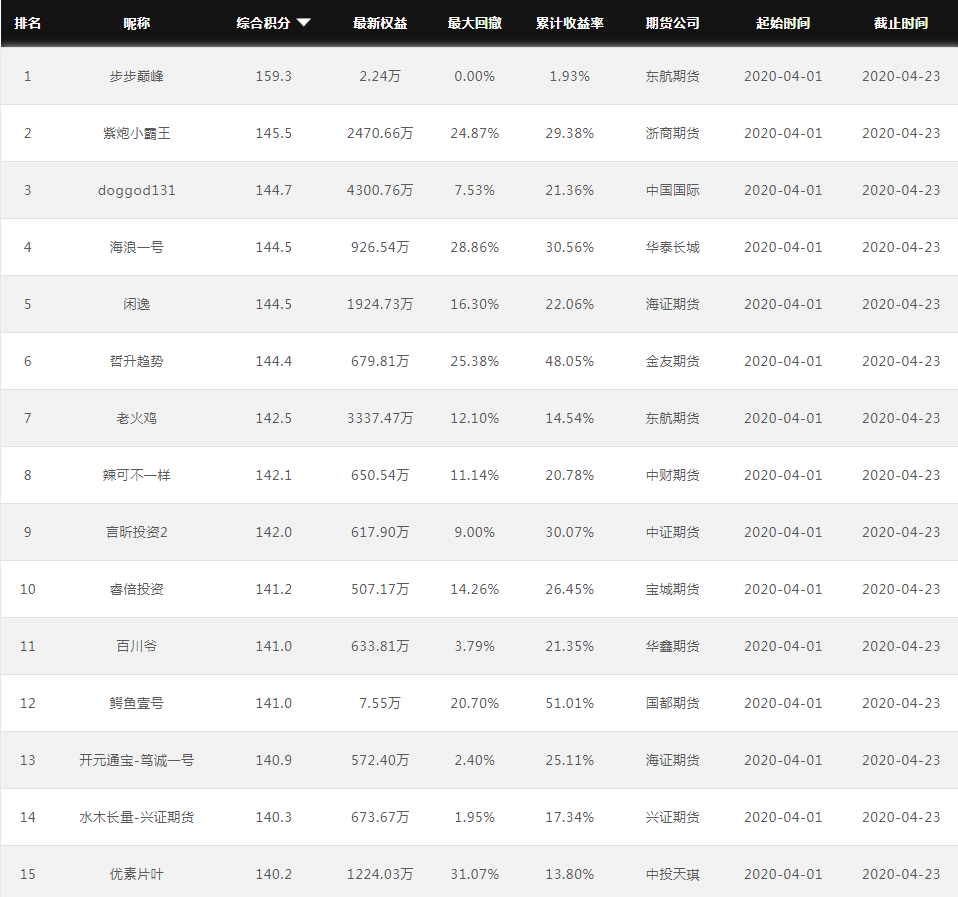Click the nickname 言昕投资2

137,532
